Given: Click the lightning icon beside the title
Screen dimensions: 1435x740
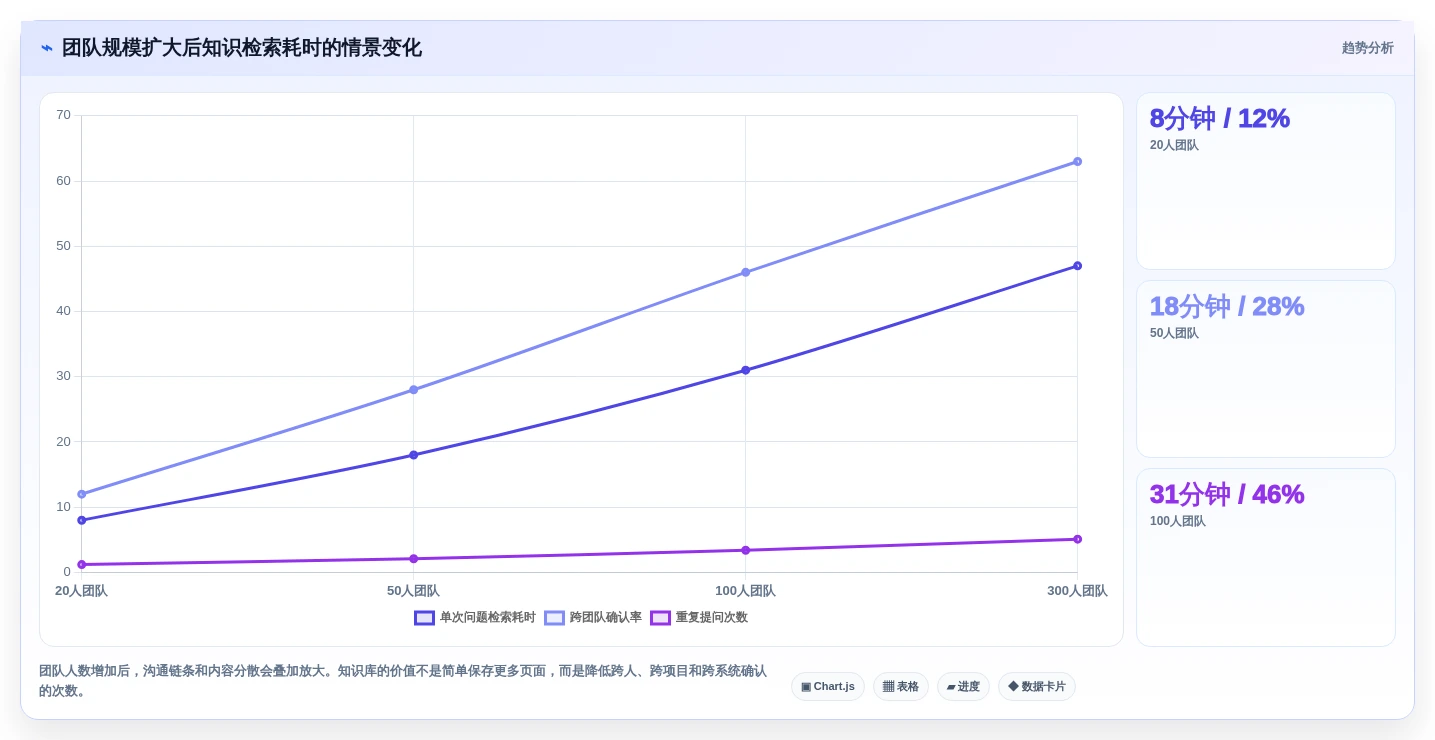Looking at the screenshot, I should 47,48.
